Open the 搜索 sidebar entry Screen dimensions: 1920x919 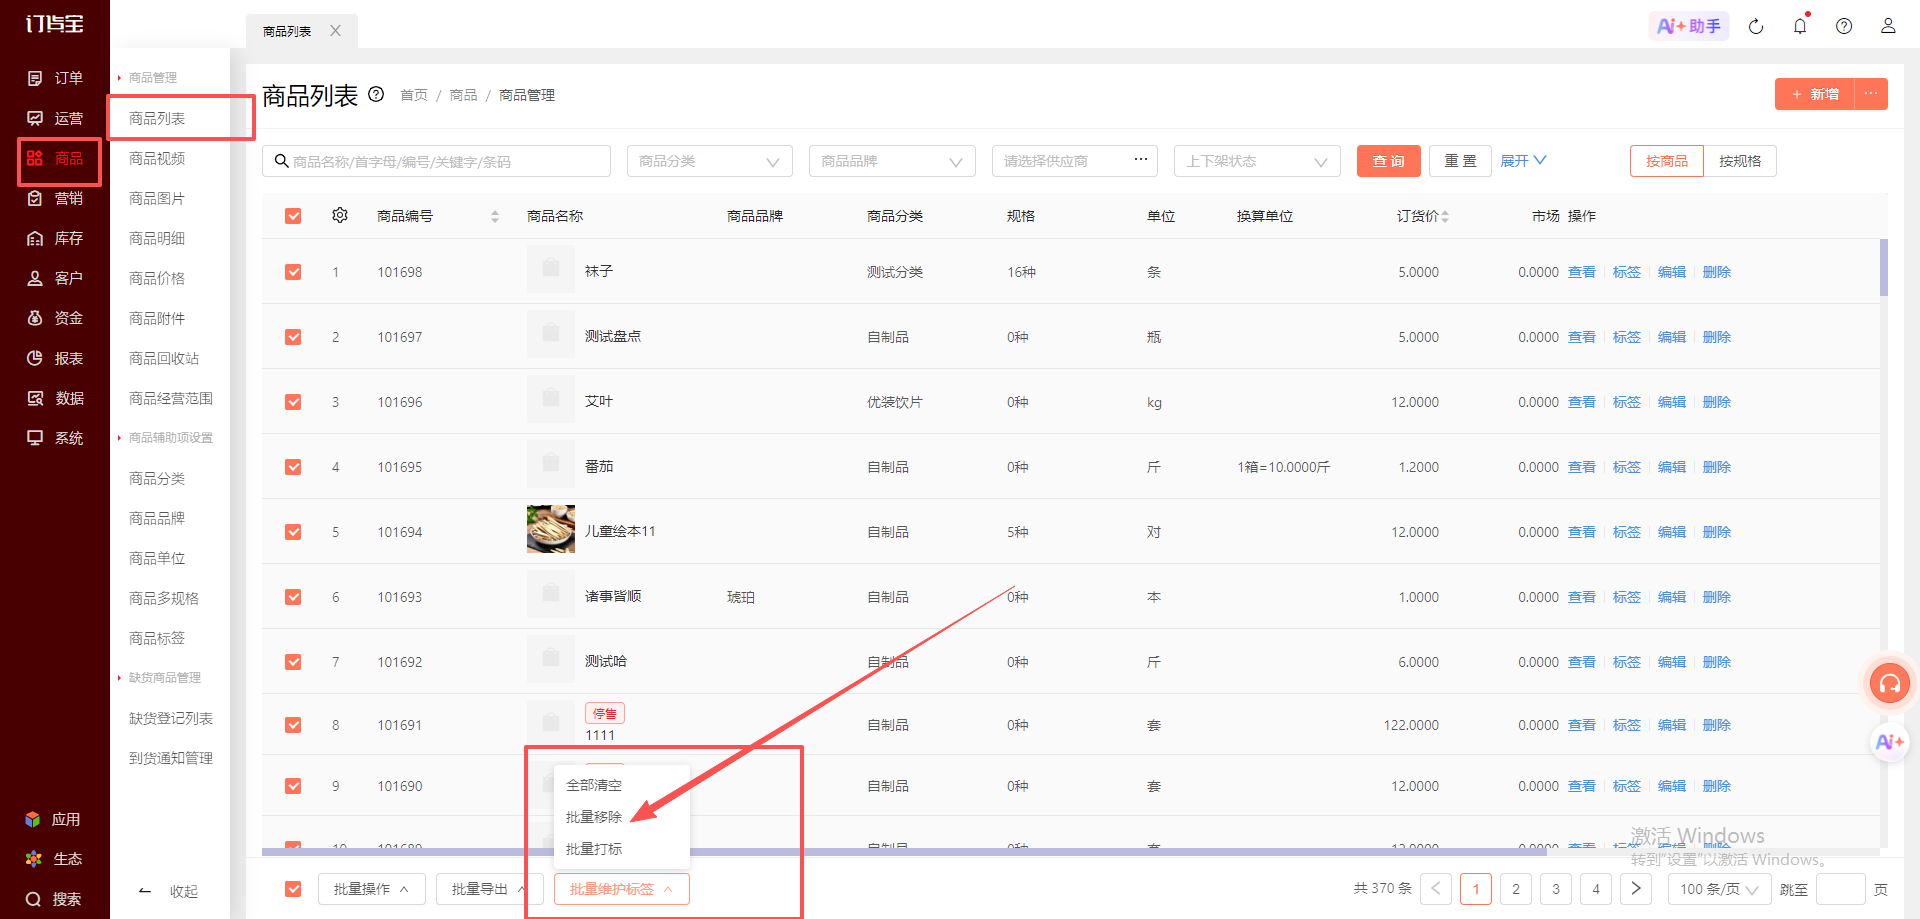click(x=55, y=899)
